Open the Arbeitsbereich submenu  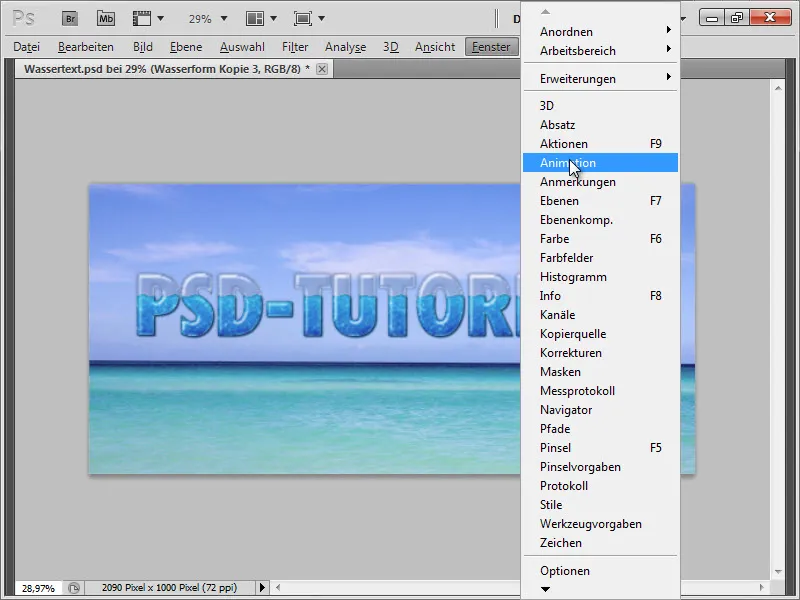click(x=601, y=51)
